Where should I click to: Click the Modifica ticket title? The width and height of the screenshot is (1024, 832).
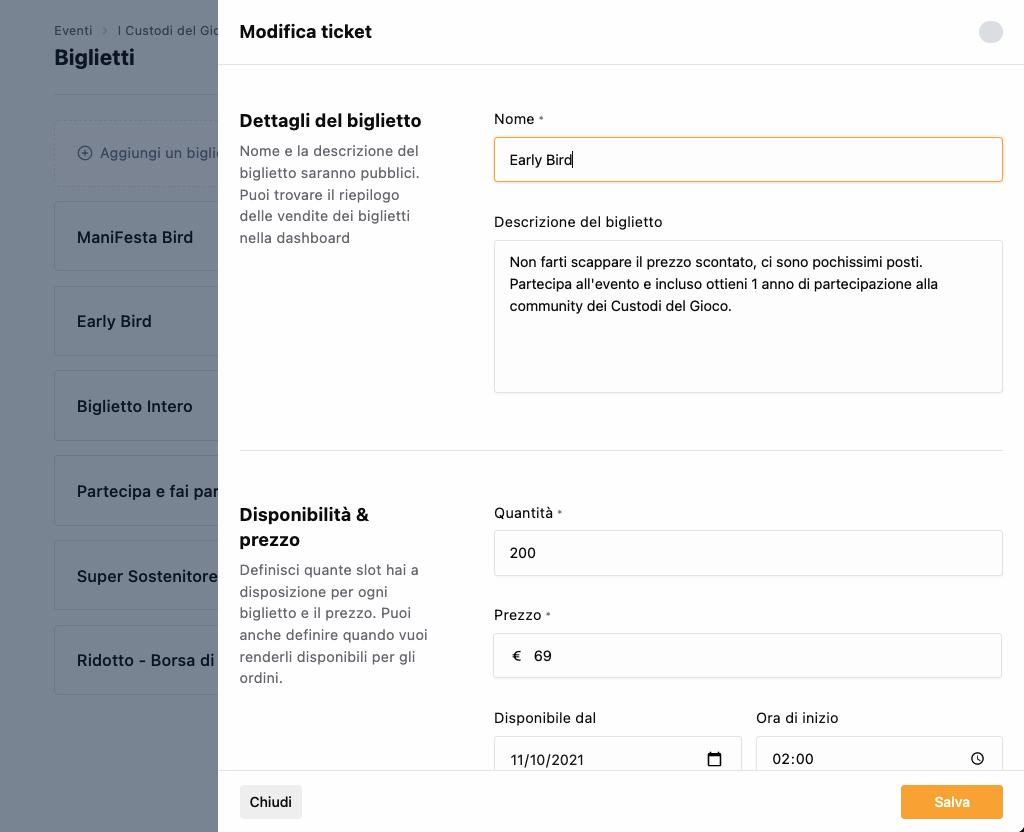[x=306, y=31]
